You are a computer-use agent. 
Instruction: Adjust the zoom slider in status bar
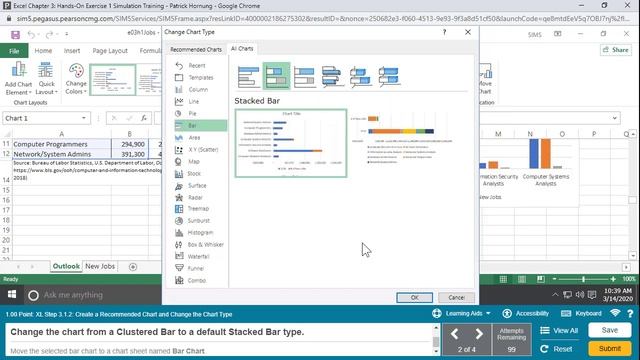[583, 279]
